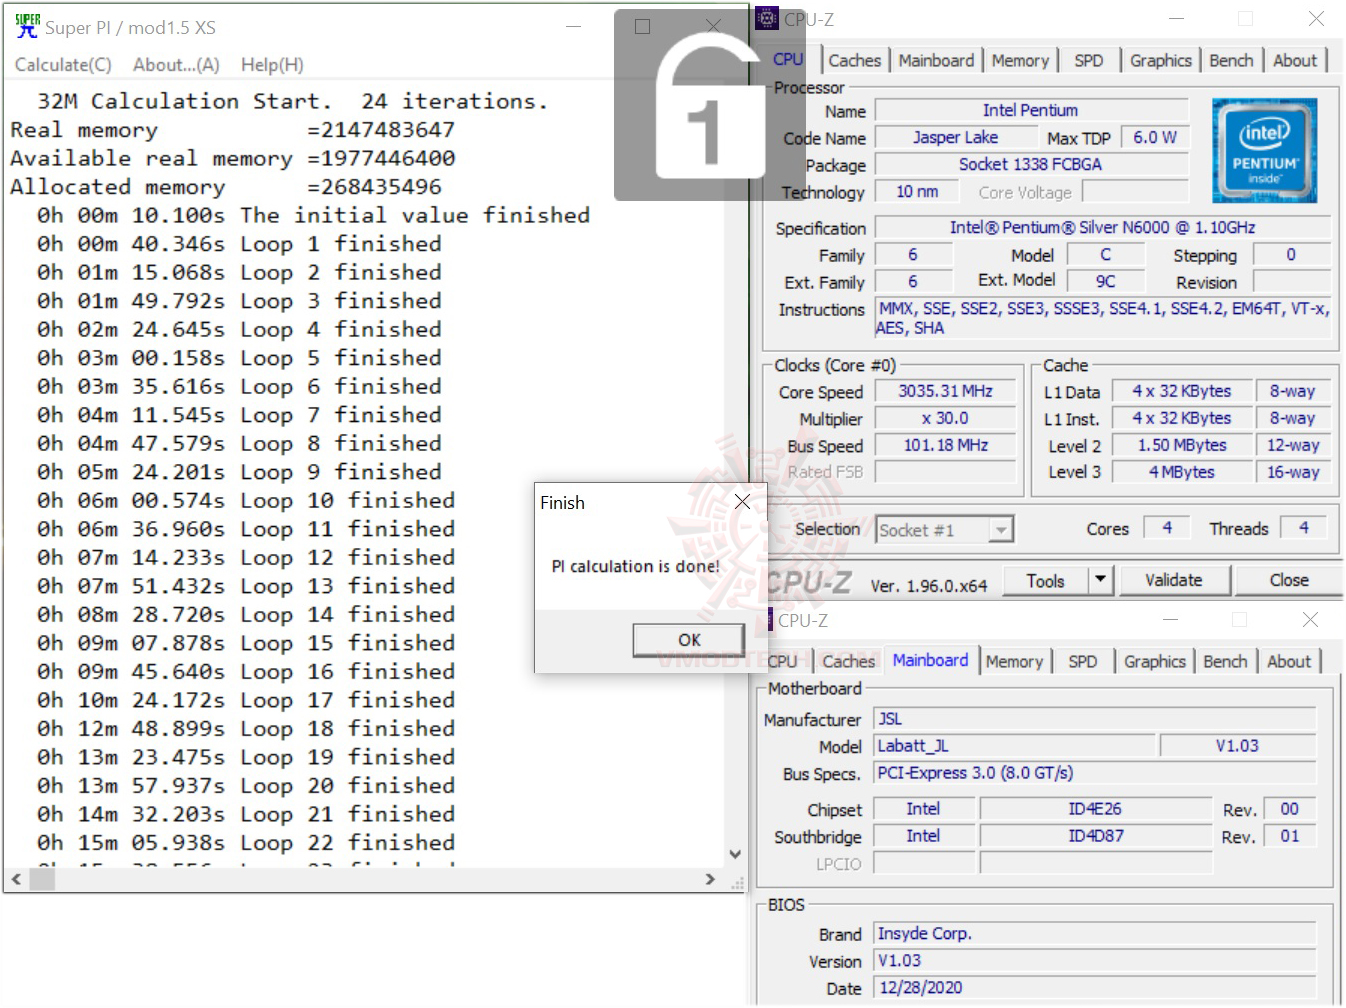Close the CPU-Z processor window via title bar X
The width and height of the screenshot is (1346, 1008).
[1316, 18]
